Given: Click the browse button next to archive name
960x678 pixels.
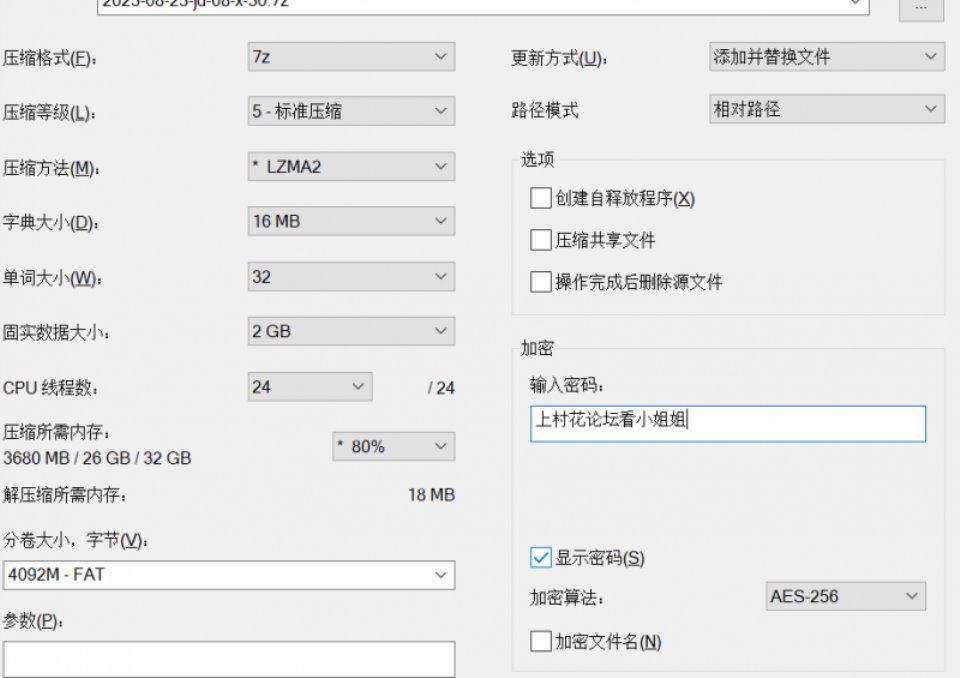Looking at the screenshot, I should 921,9.
